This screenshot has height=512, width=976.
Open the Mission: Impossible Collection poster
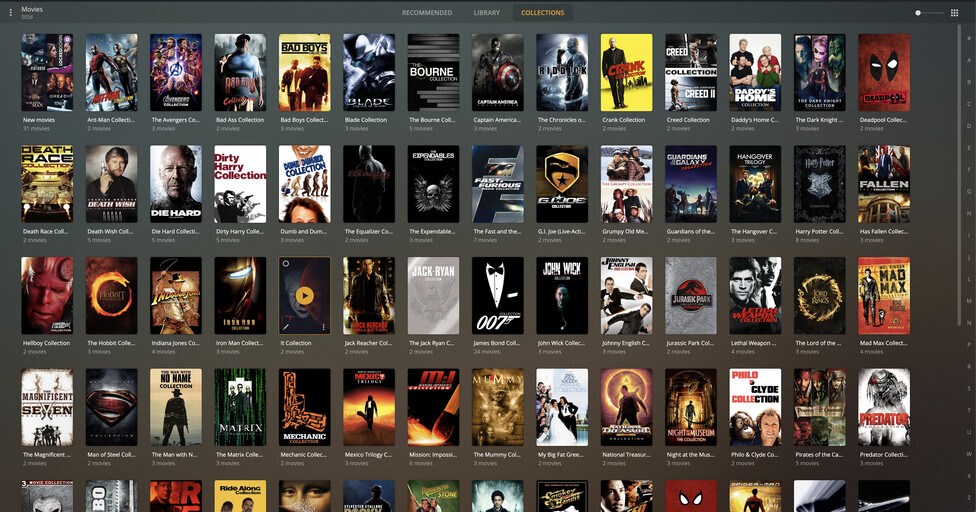tap(433, 407)
